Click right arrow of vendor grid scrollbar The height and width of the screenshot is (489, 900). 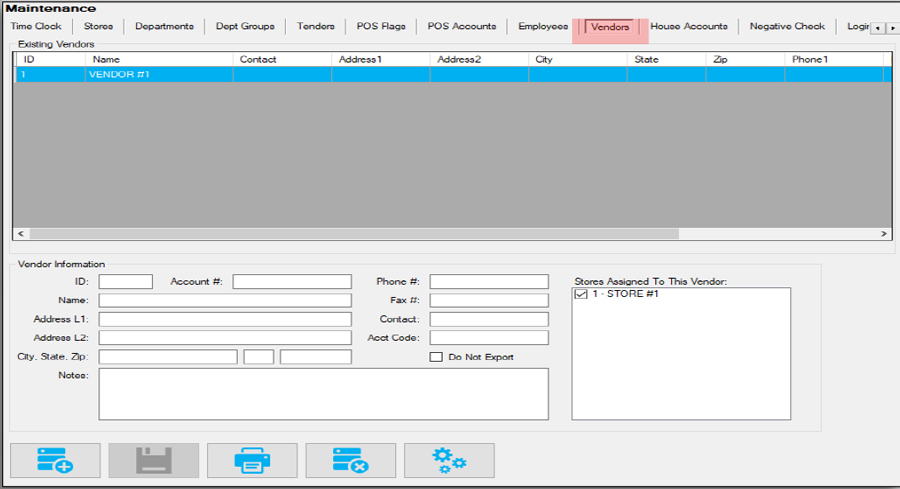[884, 234]
